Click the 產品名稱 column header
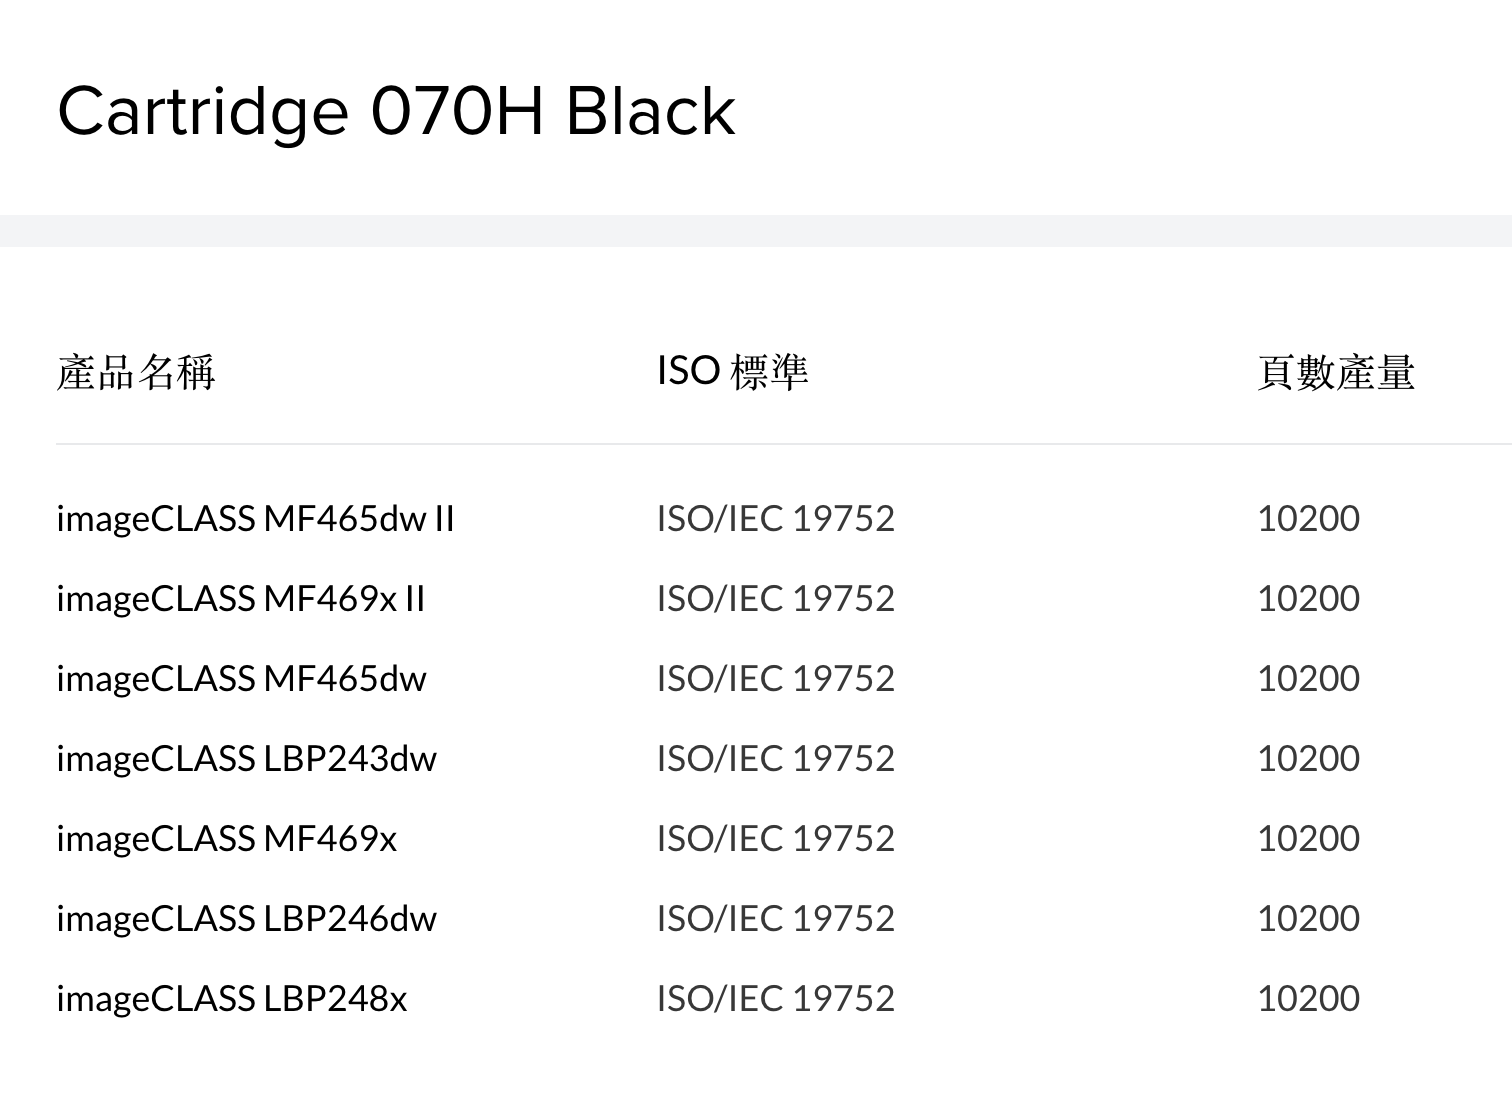This screenshot has height=1100, width=1512. pos(136,372)
